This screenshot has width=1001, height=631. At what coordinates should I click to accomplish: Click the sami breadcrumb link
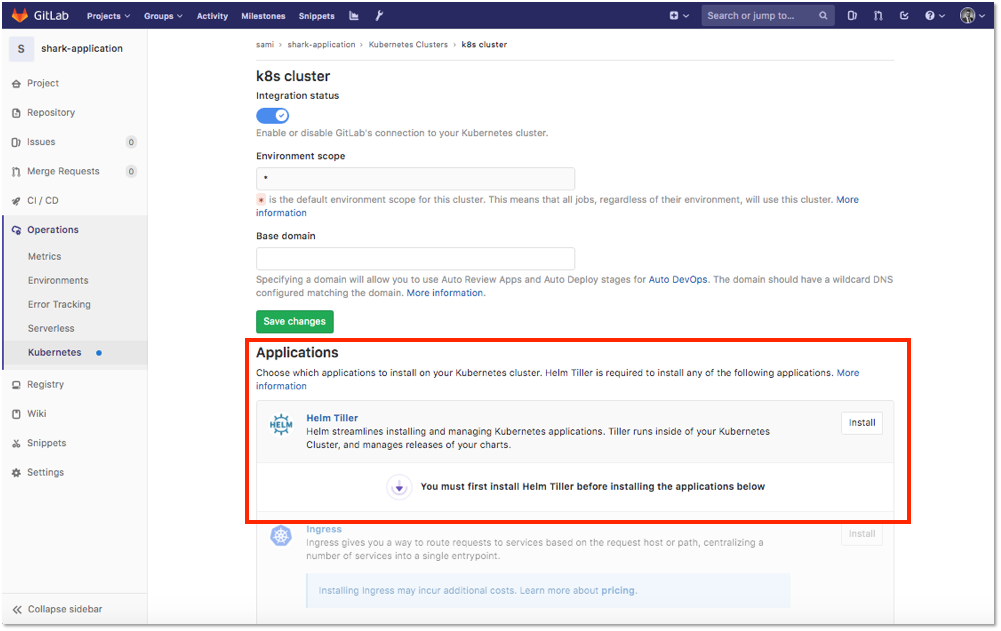pyautogui.click(x=265, y=45)
